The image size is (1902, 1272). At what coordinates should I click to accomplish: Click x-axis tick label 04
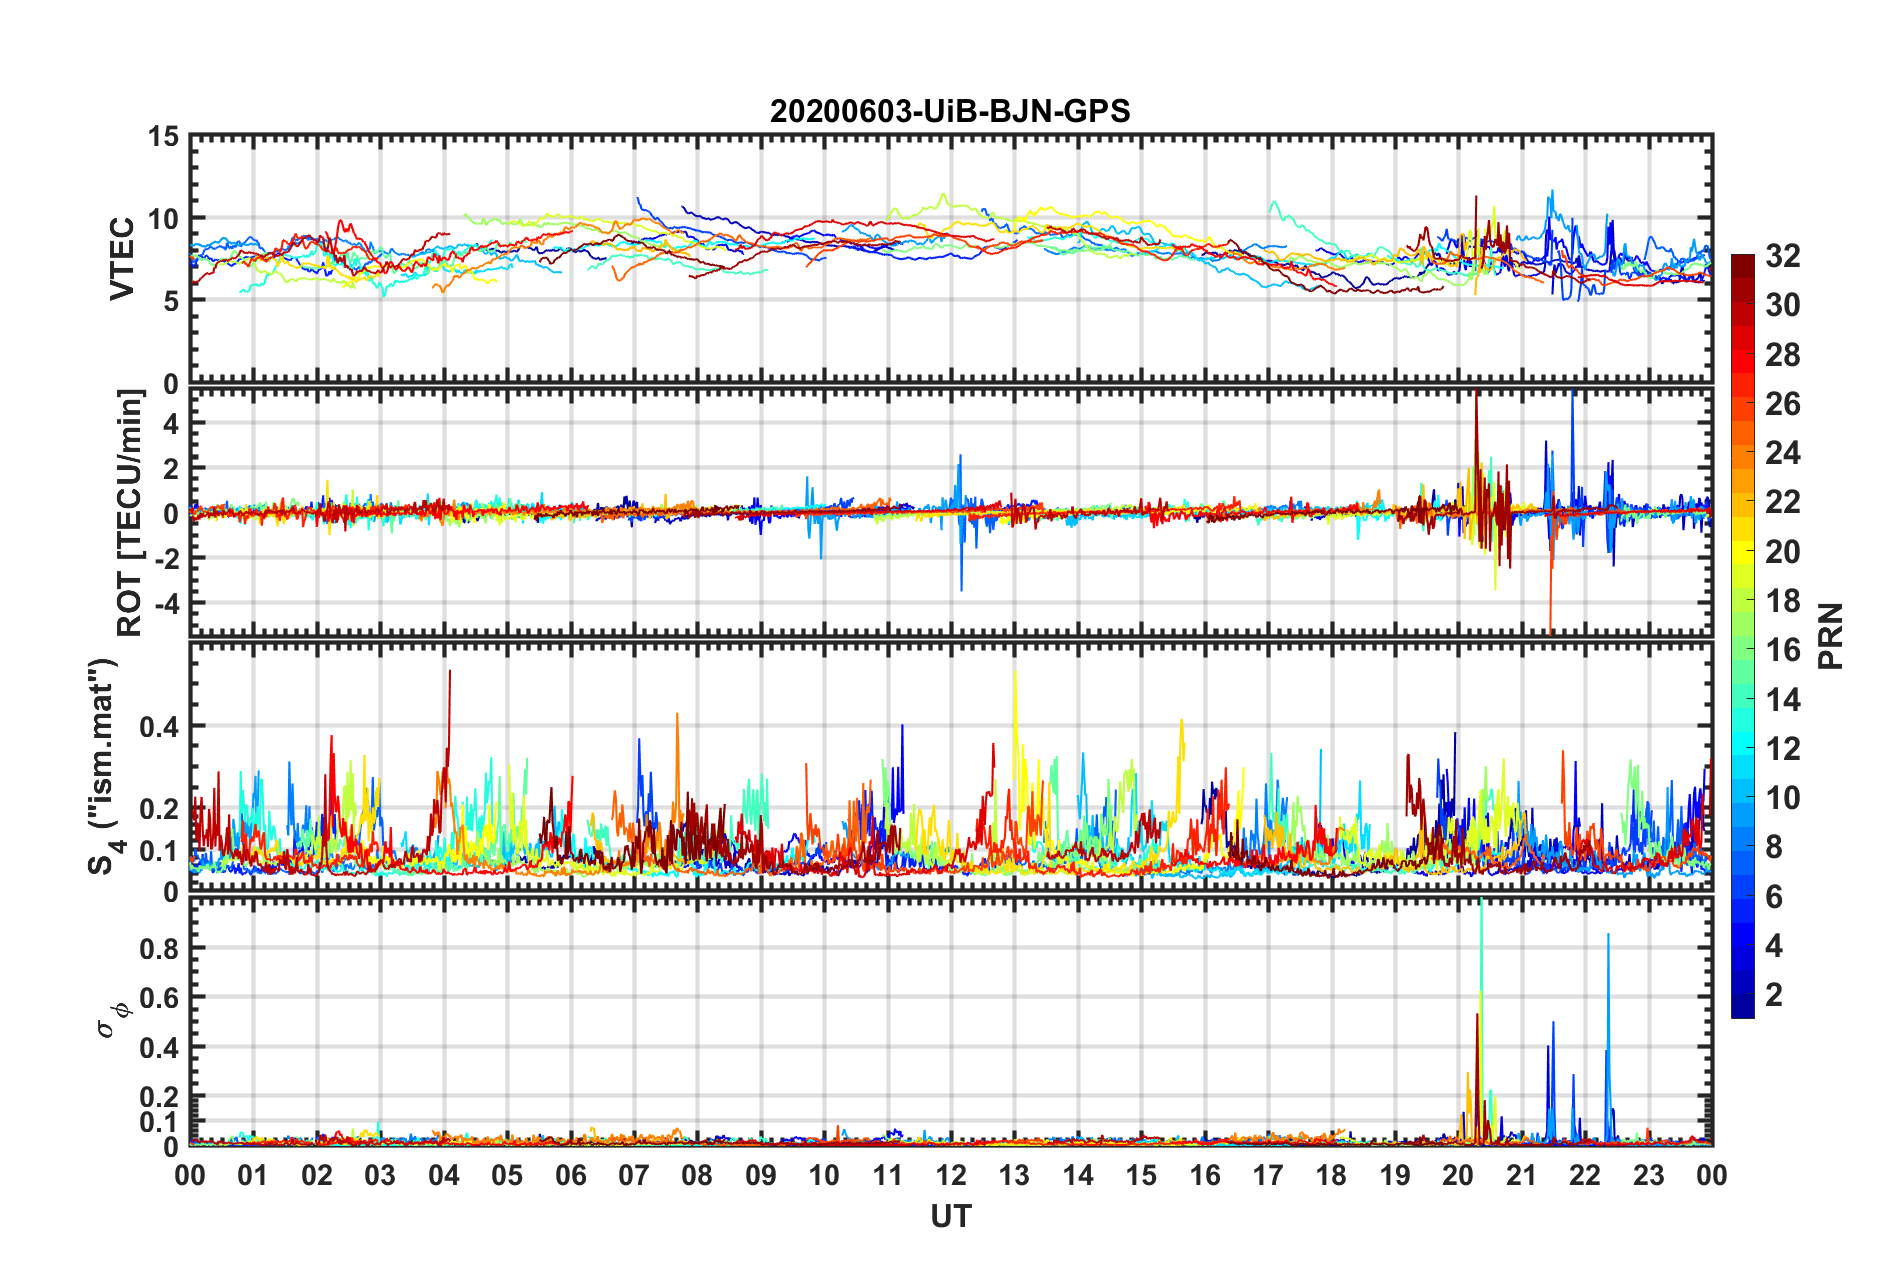pyautogui.click(x=444, y=1175)
